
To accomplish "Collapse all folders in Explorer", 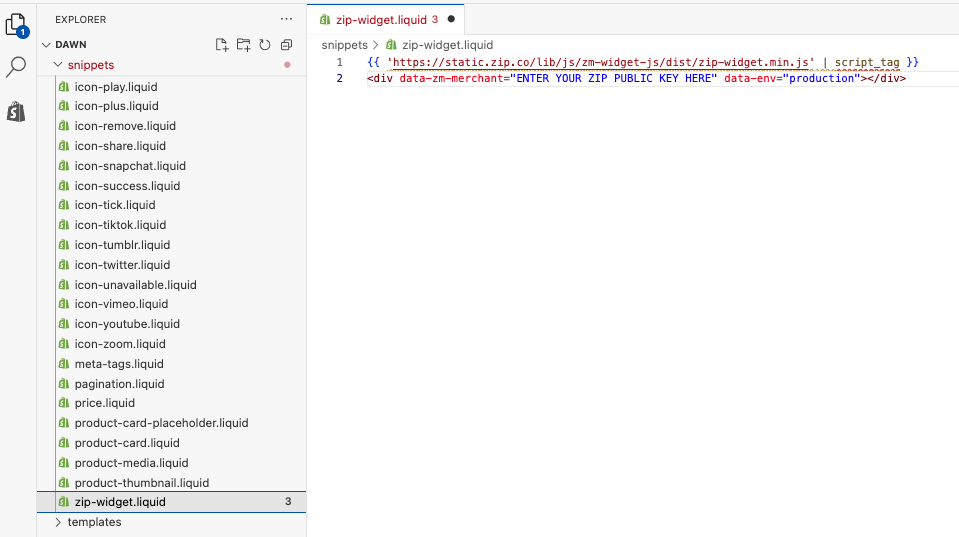I will 286,45.
